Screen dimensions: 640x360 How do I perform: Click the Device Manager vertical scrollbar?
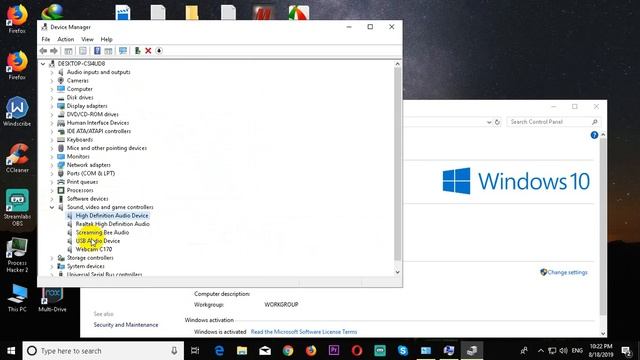[398, 163]
